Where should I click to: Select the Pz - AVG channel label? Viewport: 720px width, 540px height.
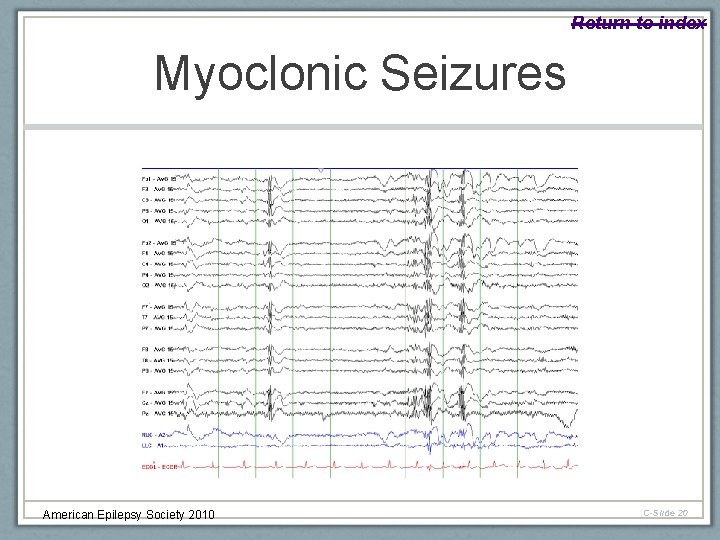tap(158, 414)
